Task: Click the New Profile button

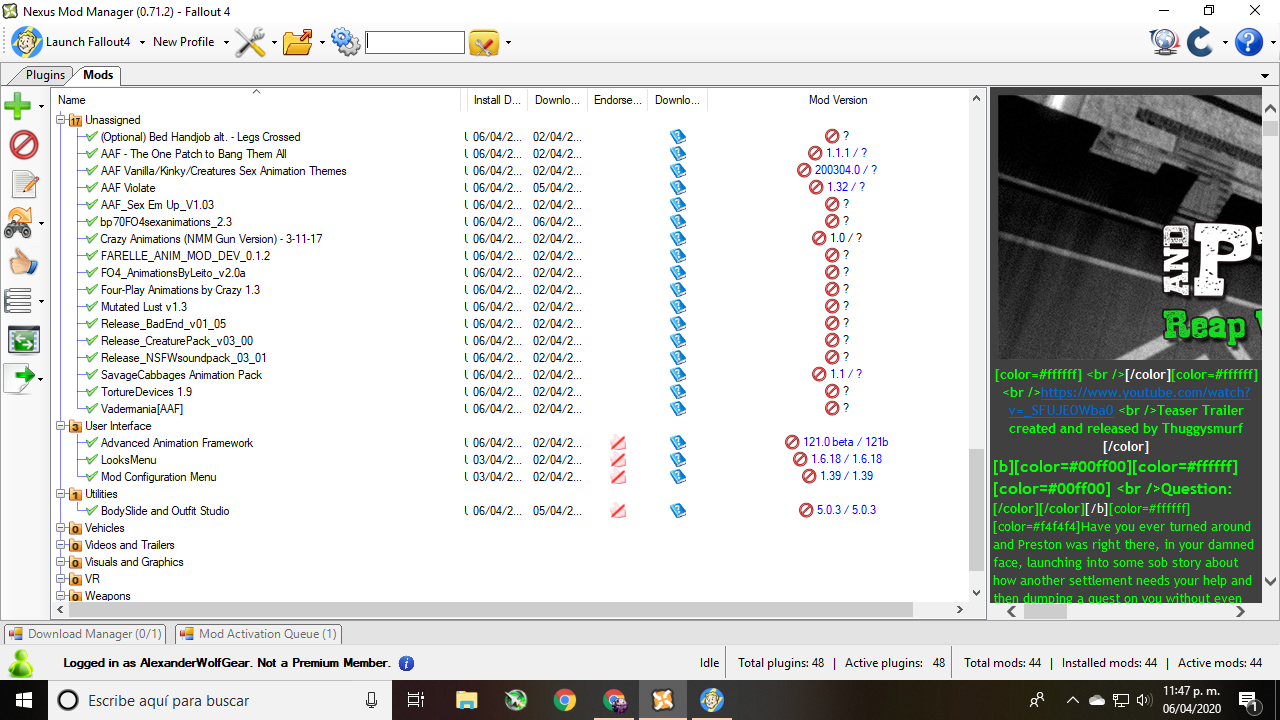Action: pos(183,42)
